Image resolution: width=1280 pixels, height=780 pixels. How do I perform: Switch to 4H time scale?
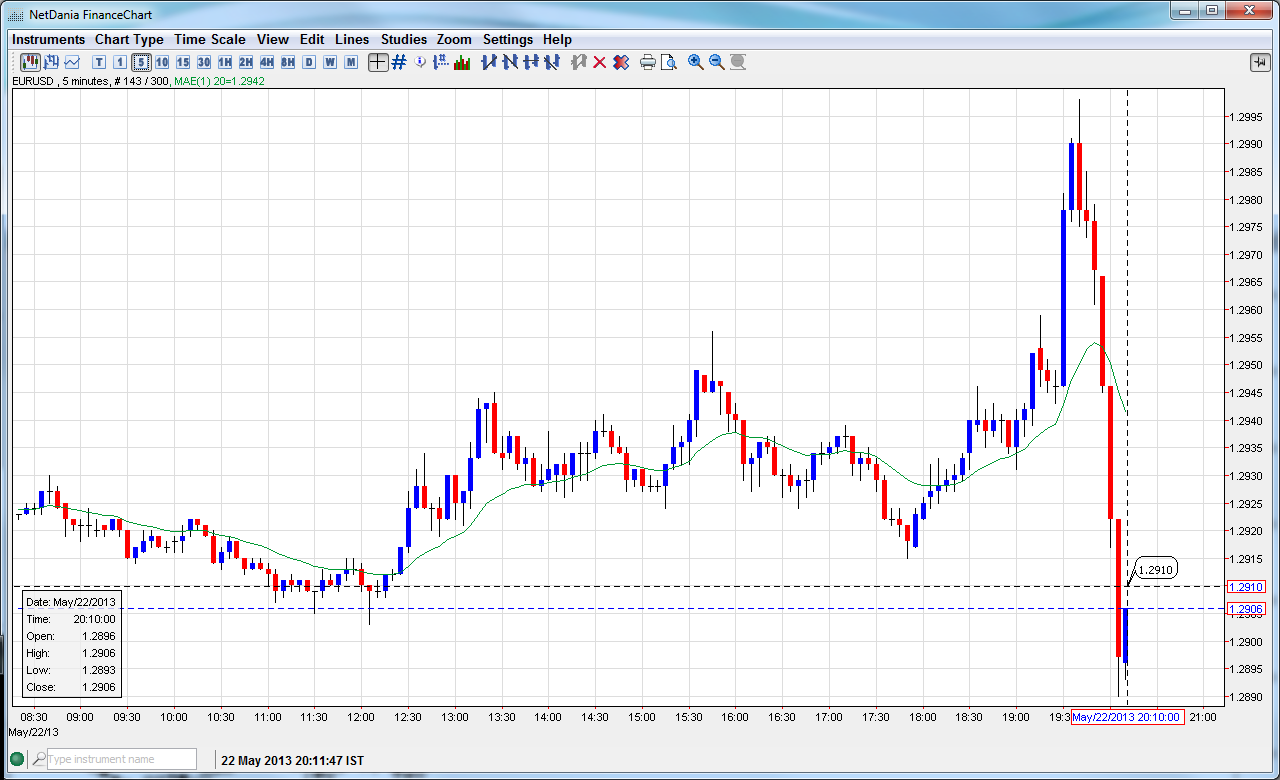(267, 62)
